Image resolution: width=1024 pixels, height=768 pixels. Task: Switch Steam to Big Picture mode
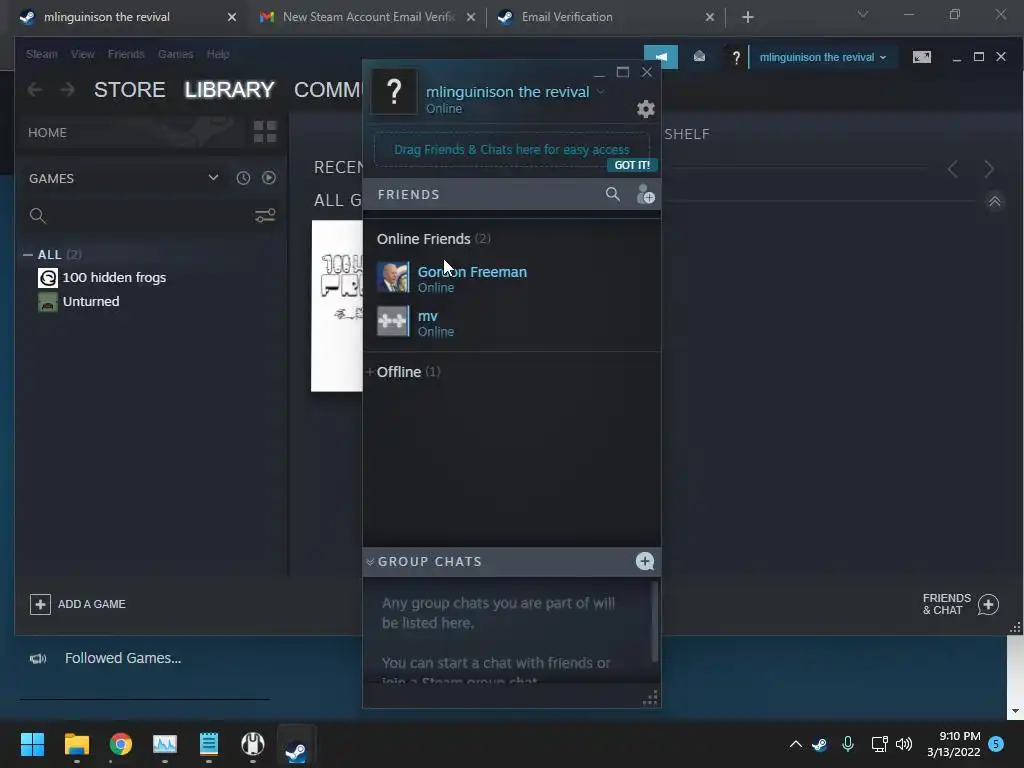point(921,57)
